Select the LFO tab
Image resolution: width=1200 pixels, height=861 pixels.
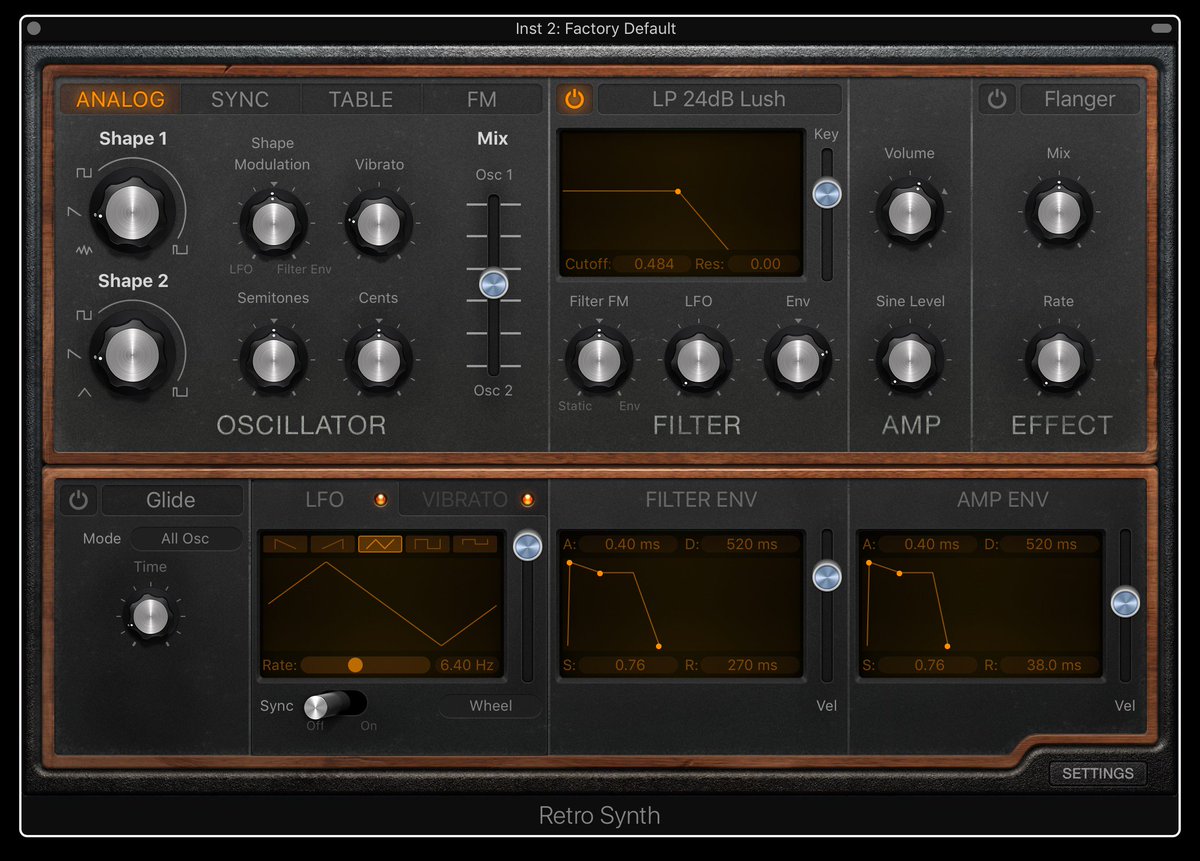tap(325, 499)
